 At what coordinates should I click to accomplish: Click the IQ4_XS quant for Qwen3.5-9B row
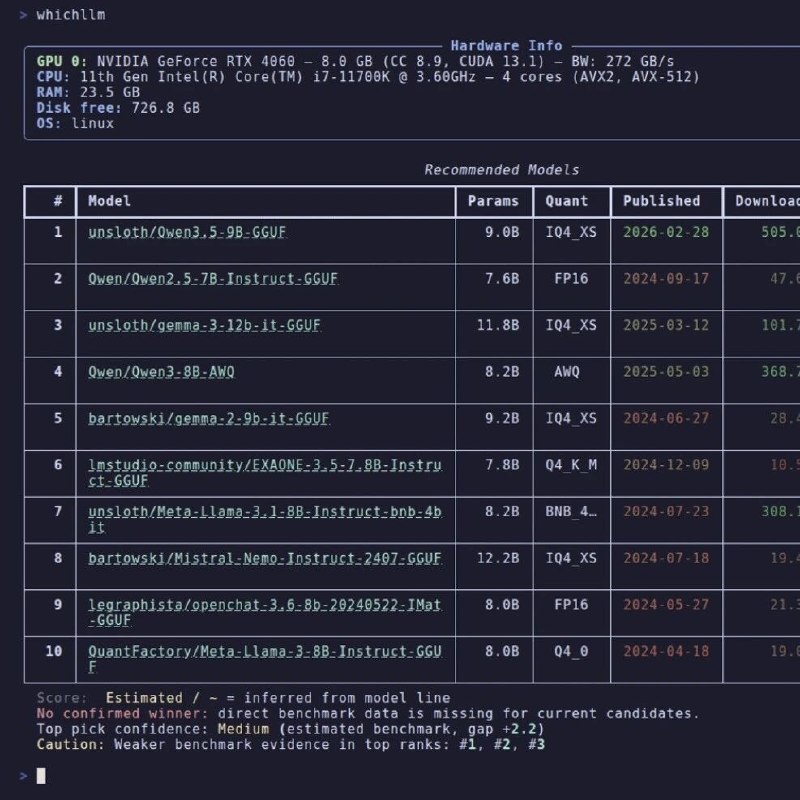[x=571, y=233]
